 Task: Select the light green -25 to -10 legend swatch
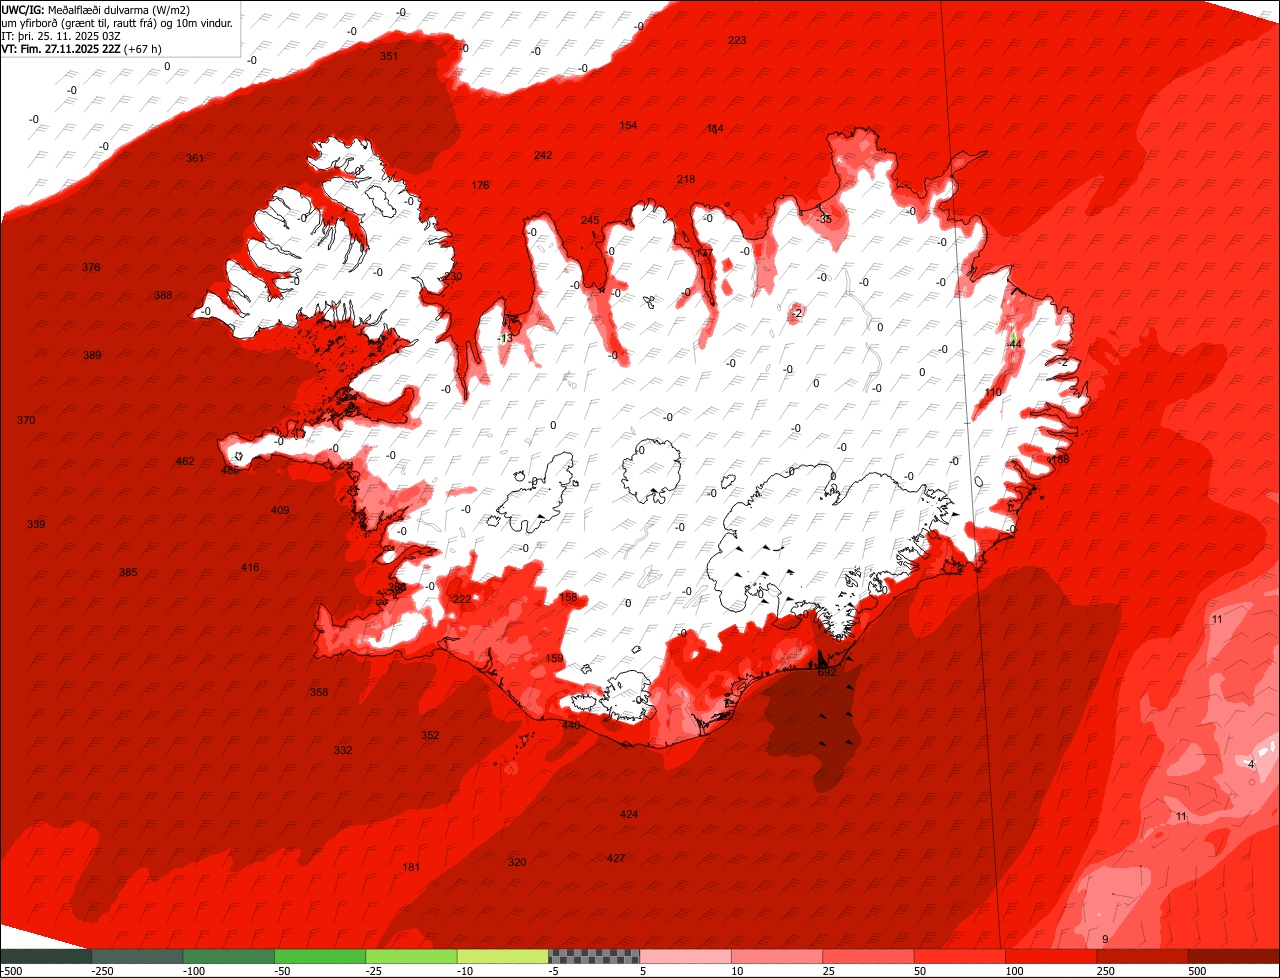pyautogui.click(x=411, y=956)
